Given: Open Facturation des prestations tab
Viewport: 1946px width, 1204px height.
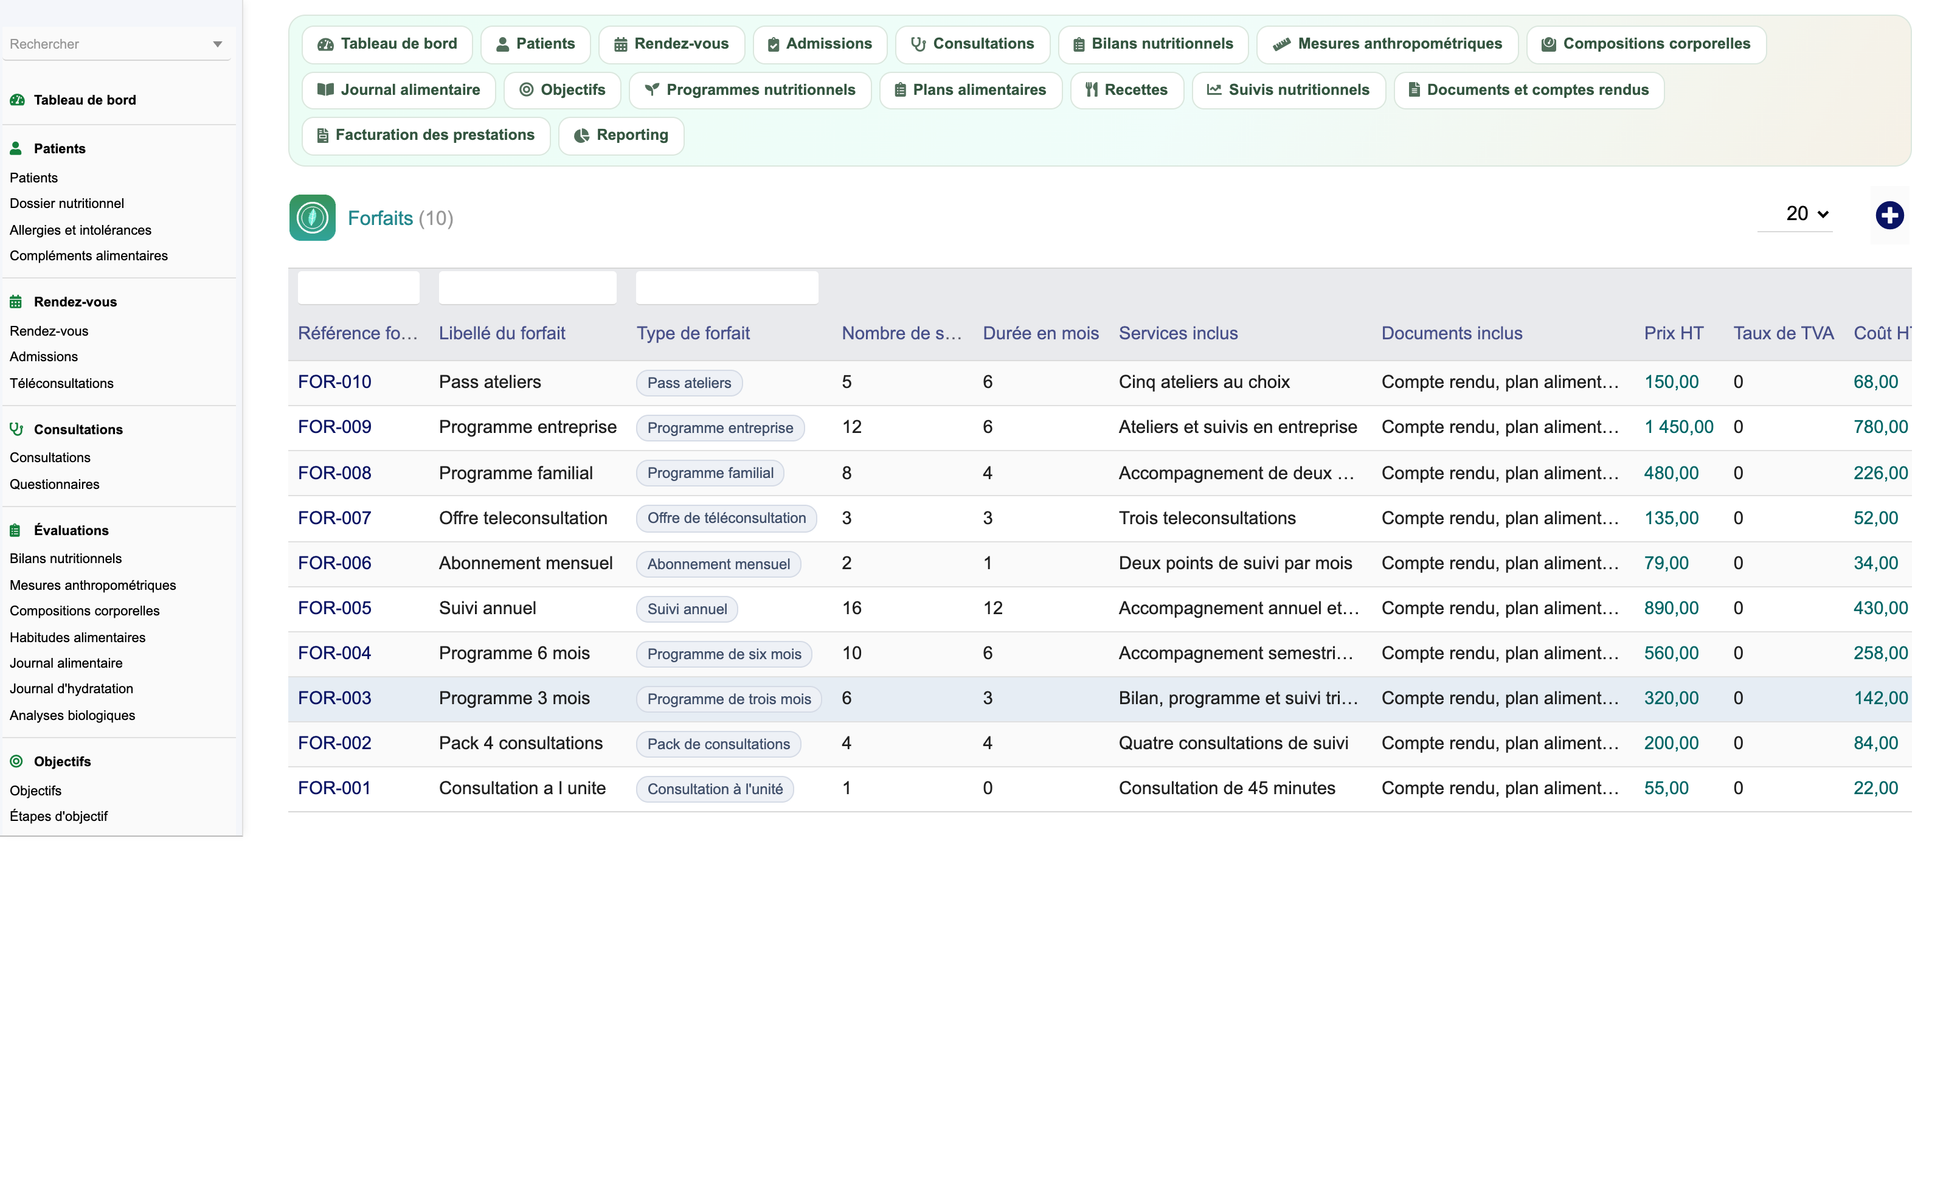Looking at the screenshot, I should 426,135.
